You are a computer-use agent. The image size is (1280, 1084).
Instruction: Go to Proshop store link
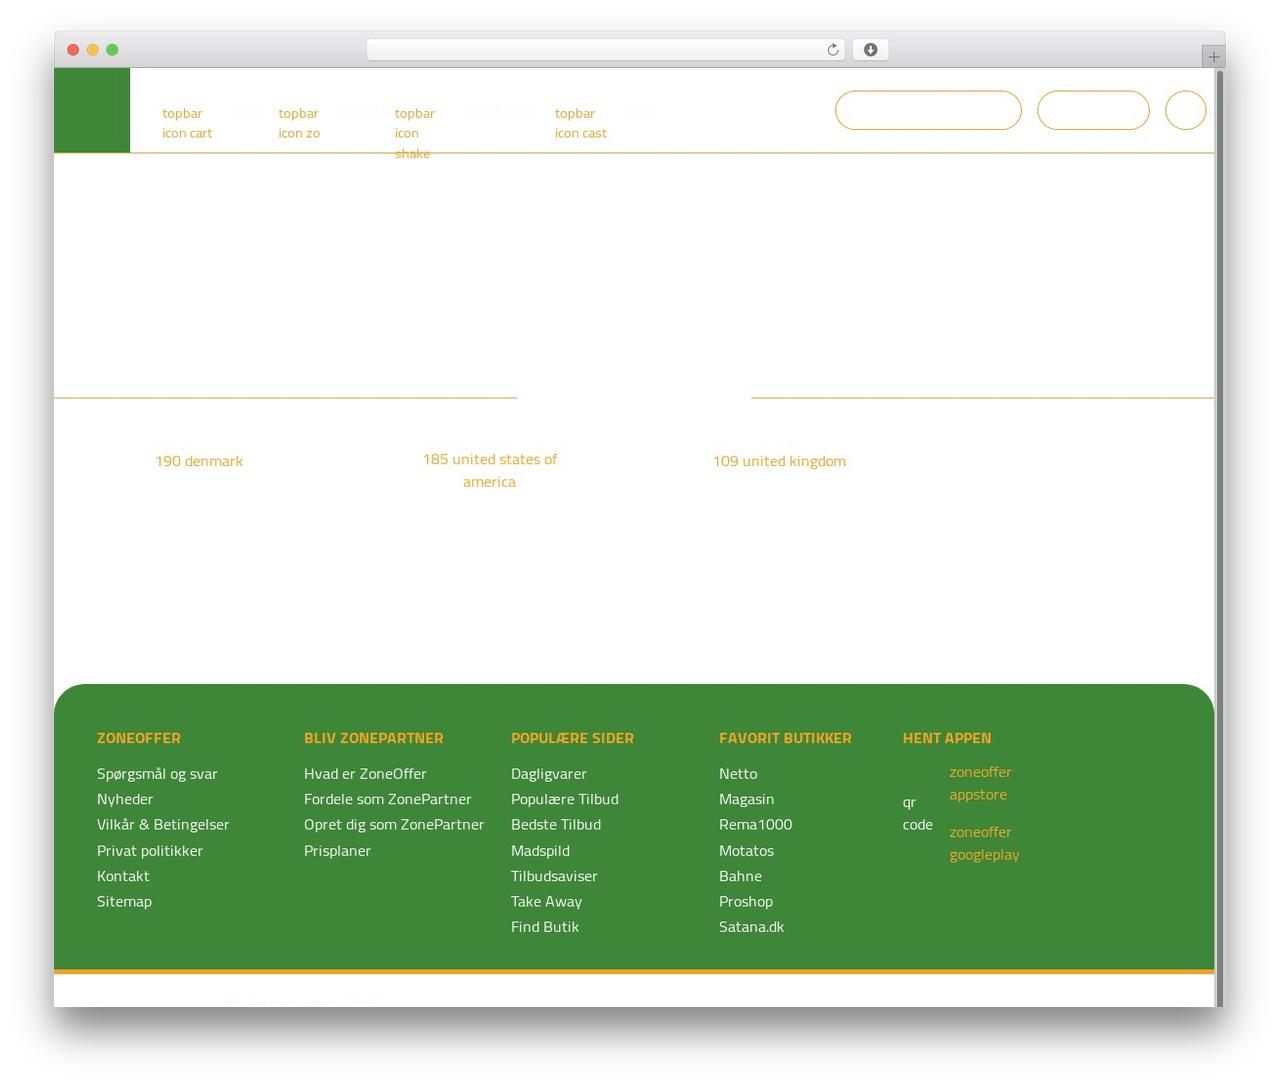746,901
